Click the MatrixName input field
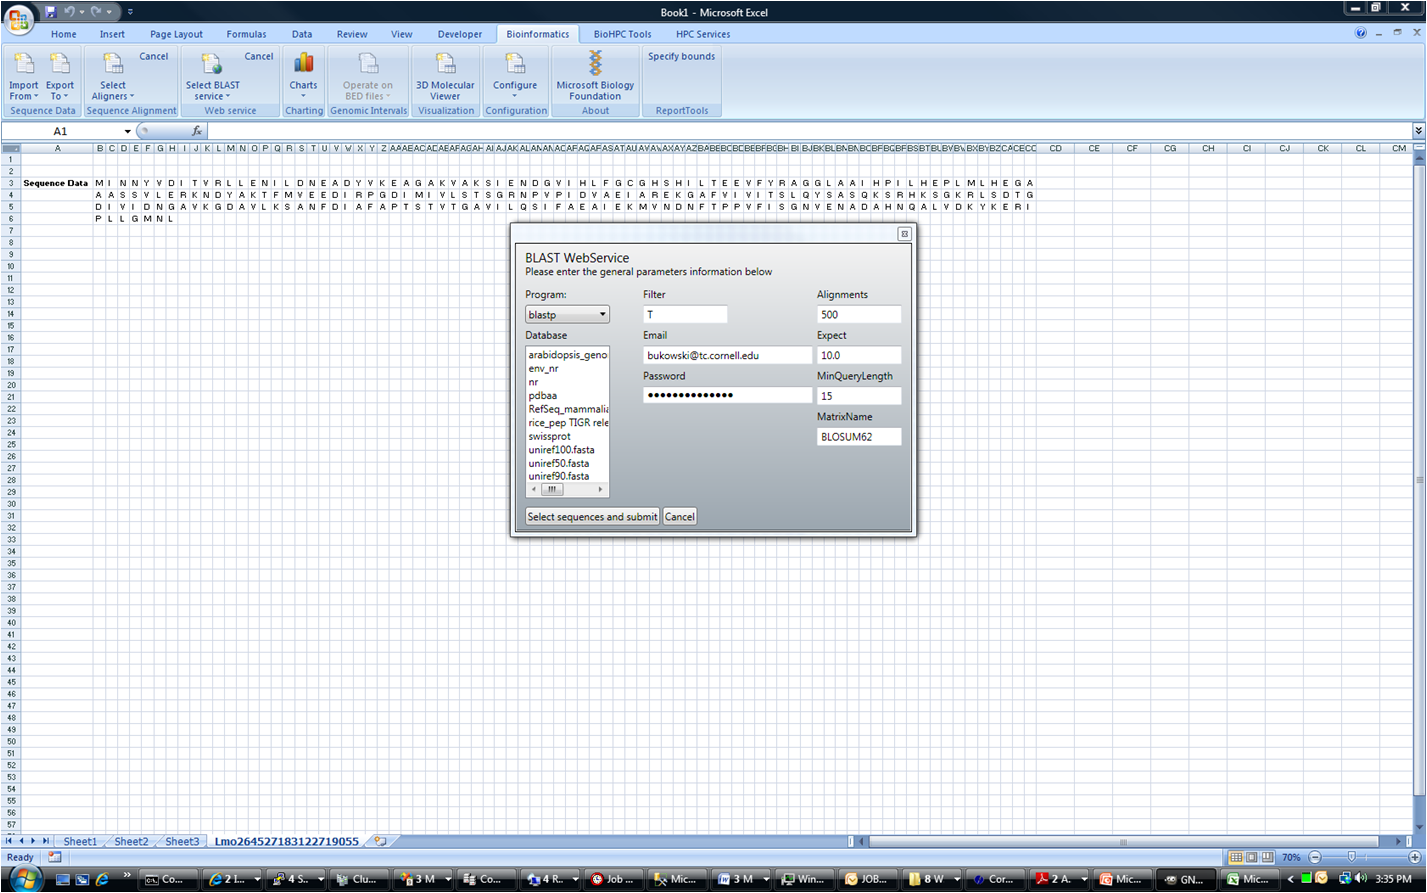1427x893 pixels. pos(859,437)
